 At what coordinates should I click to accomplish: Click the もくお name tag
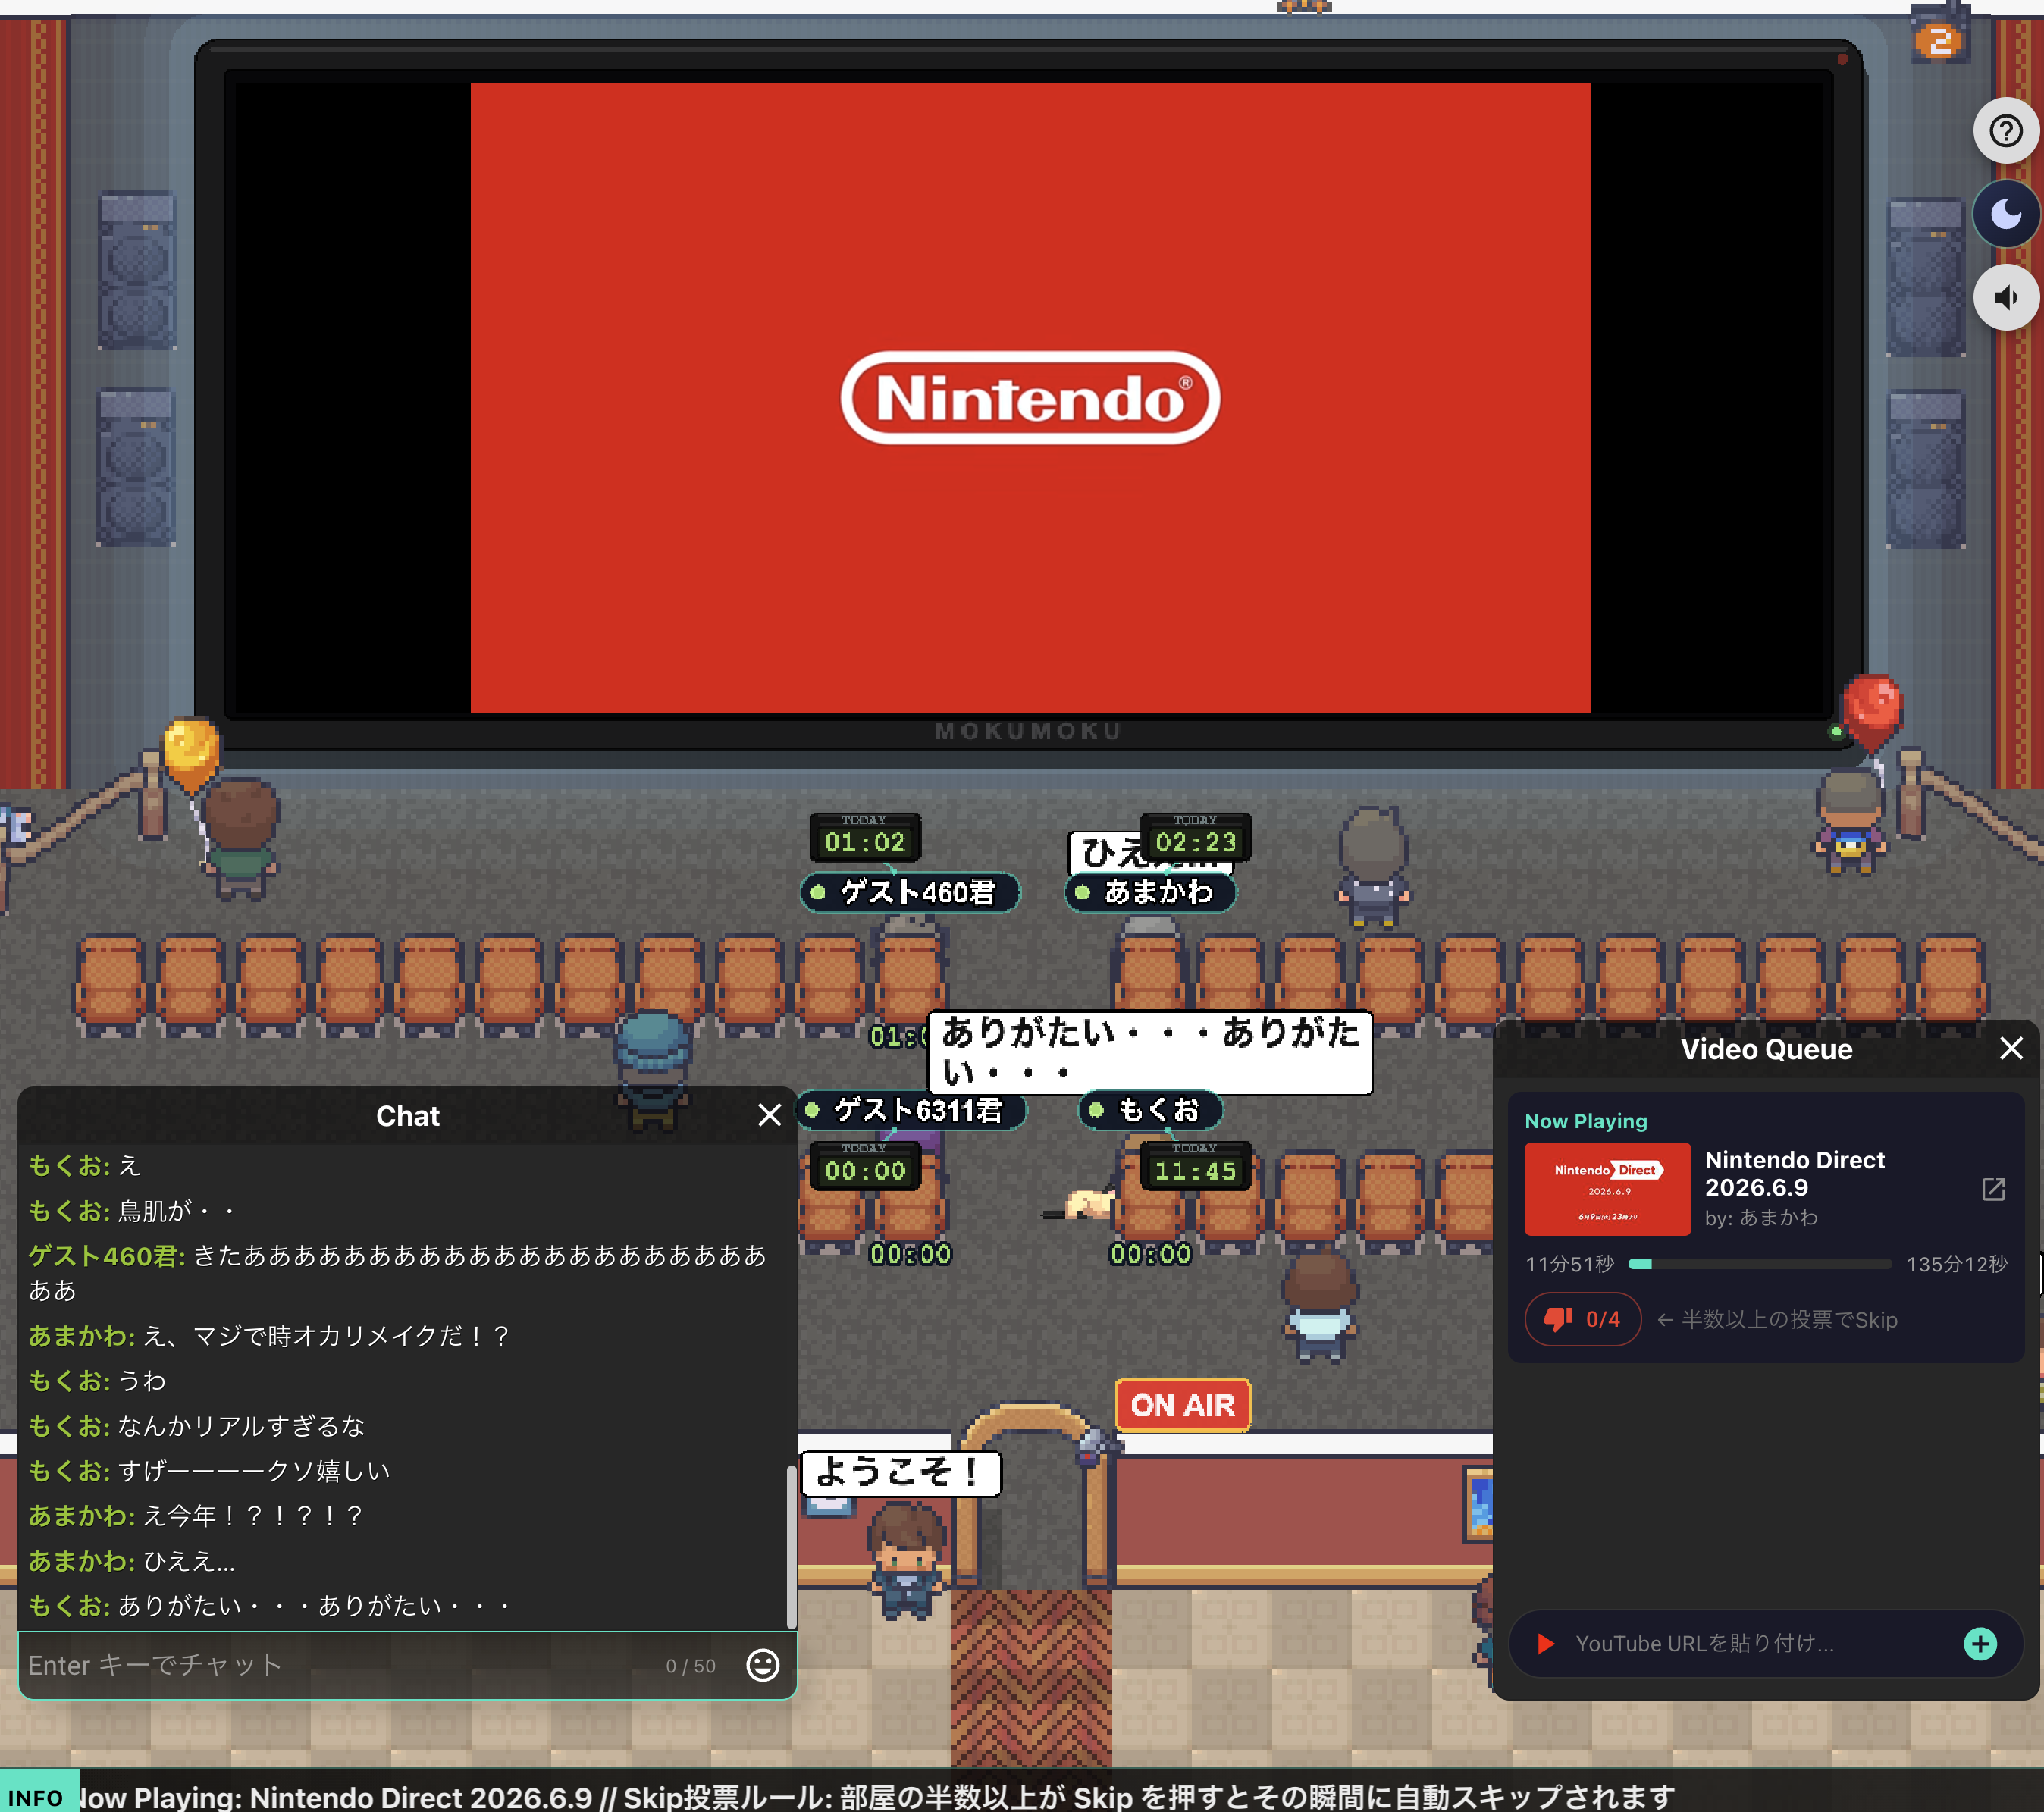(1150, 1110)
